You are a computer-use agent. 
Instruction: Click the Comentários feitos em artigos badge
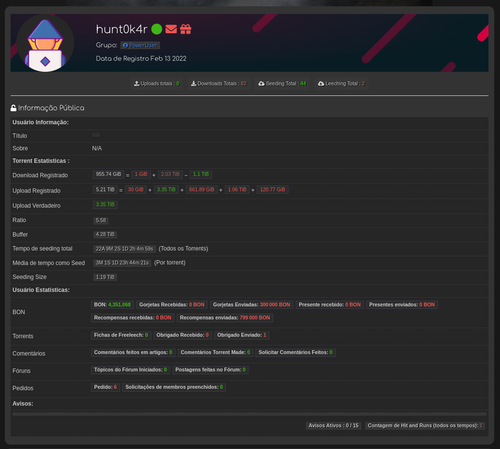(x=133, y=352)
